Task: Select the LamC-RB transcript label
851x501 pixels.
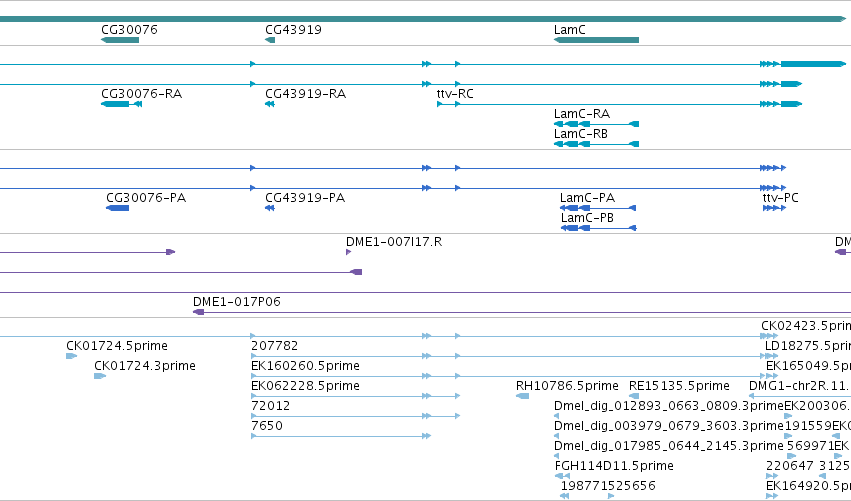Action: [x=581, y=134]
